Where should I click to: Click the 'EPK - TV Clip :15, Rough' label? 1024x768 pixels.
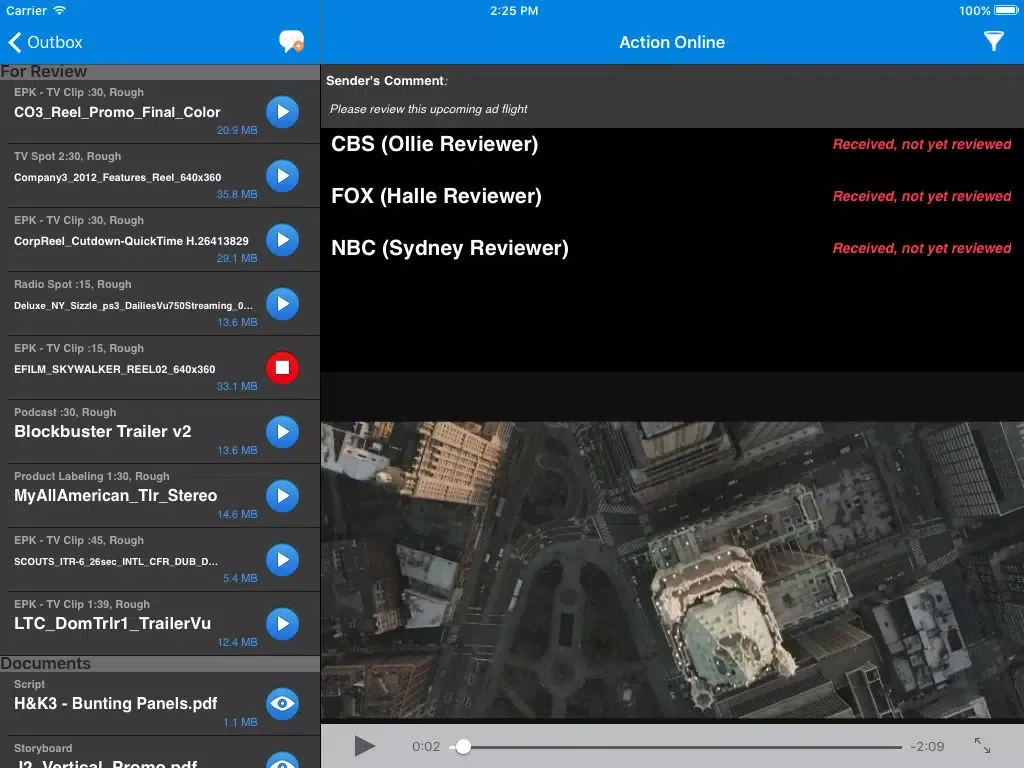(79, 349)
